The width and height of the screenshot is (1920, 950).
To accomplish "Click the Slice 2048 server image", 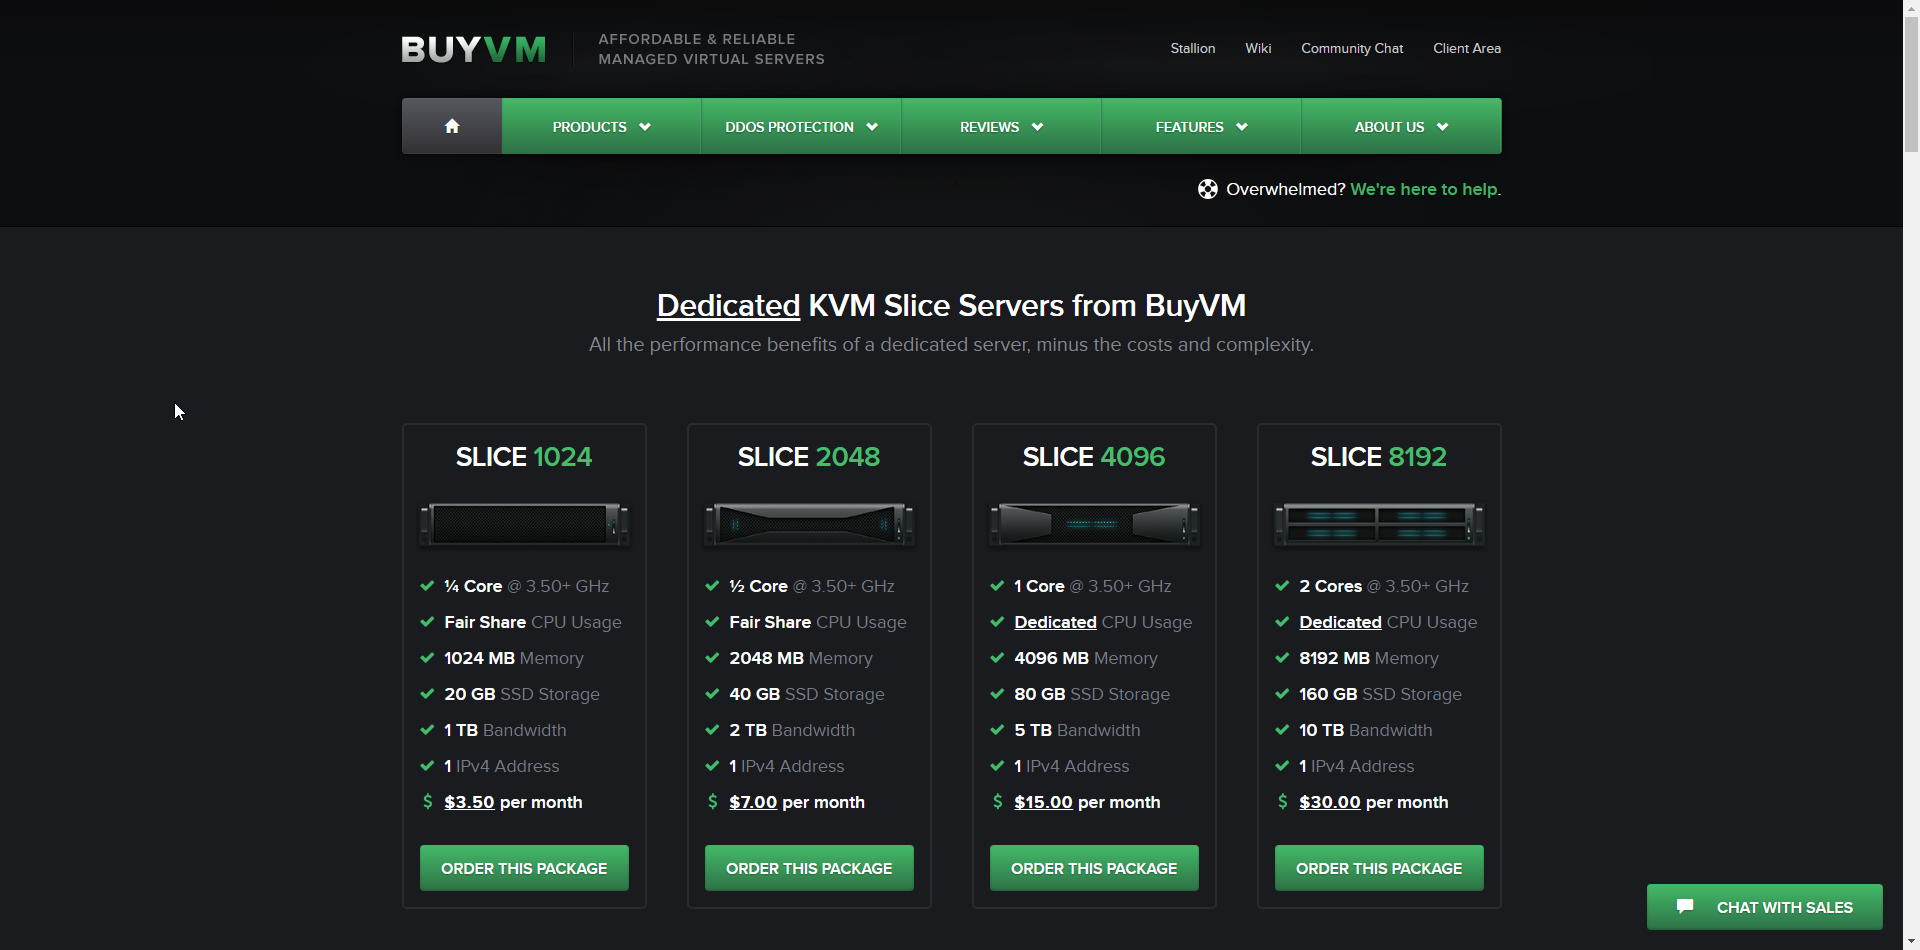I will 809,524.
